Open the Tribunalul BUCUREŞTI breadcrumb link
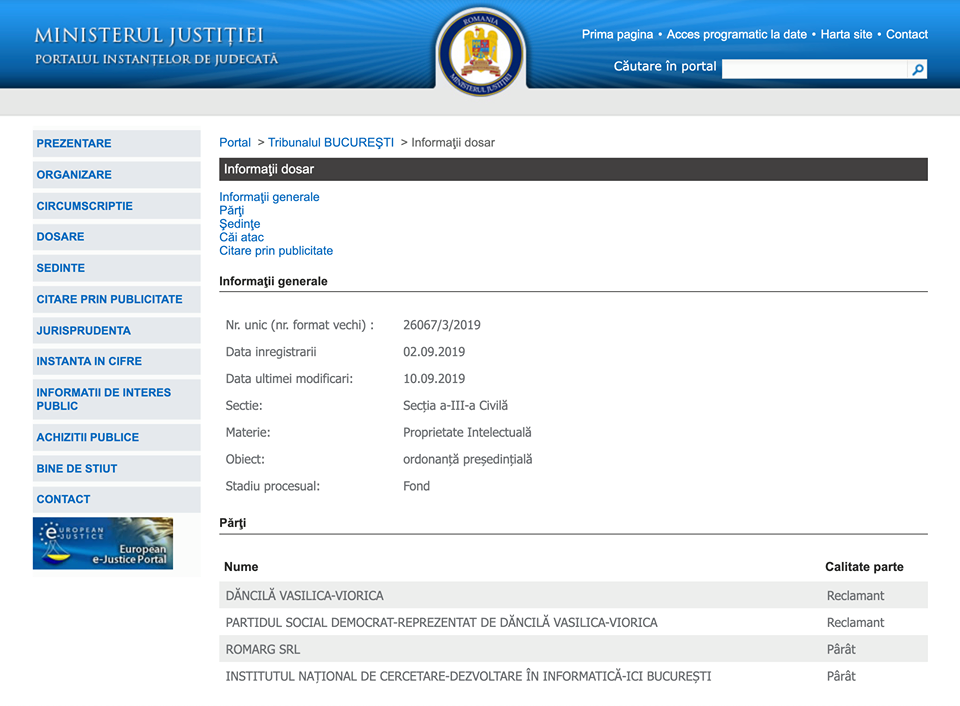The height and width of the screenshot is (706, 960). point(331,142)
